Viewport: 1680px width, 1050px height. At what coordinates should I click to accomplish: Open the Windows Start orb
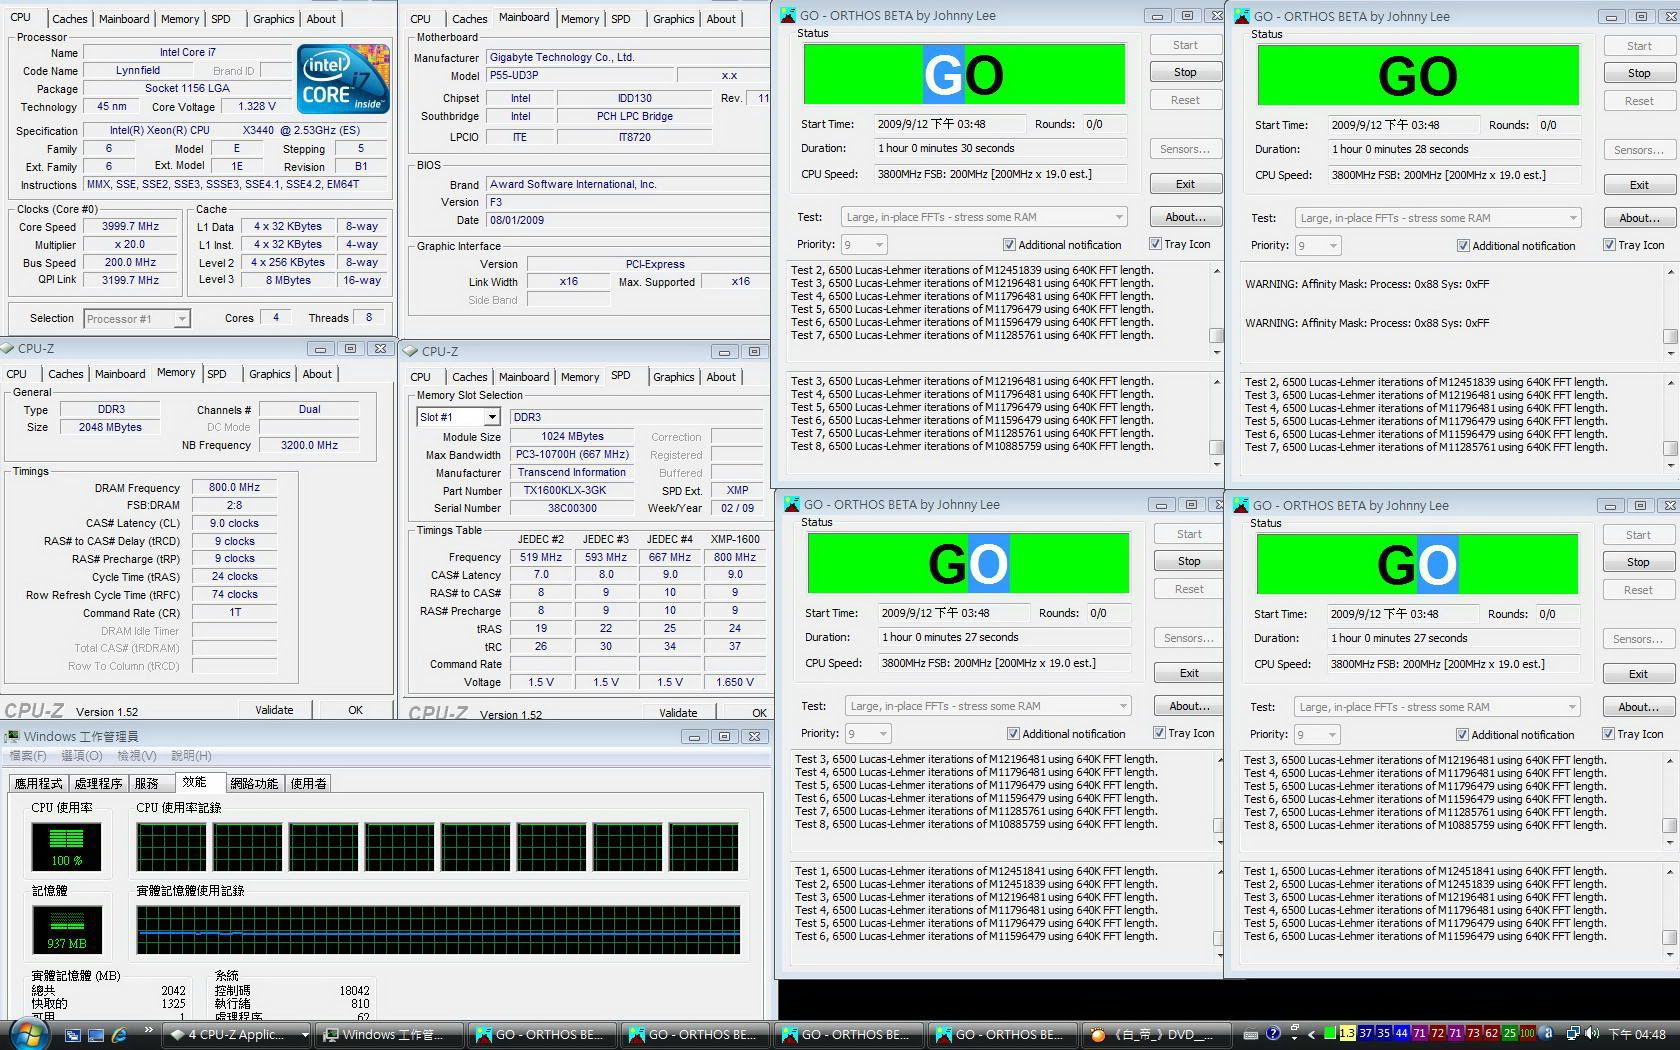pyautogui.click(x=27, y=1034)
